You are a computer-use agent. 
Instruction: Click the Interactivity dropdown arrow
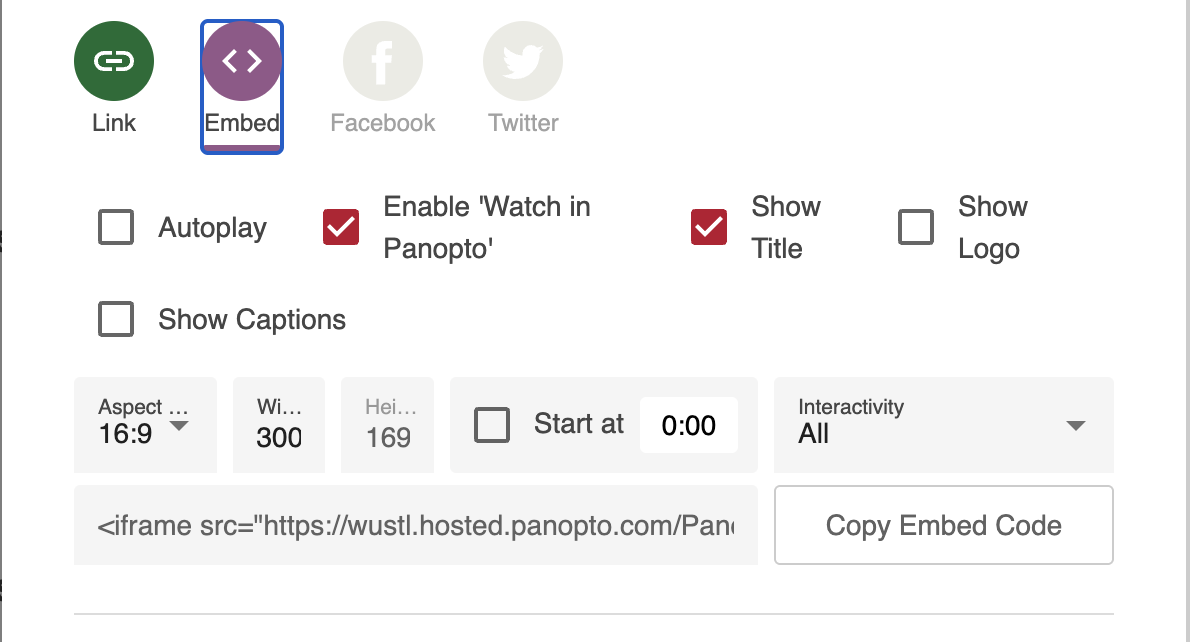[1076, 426]
